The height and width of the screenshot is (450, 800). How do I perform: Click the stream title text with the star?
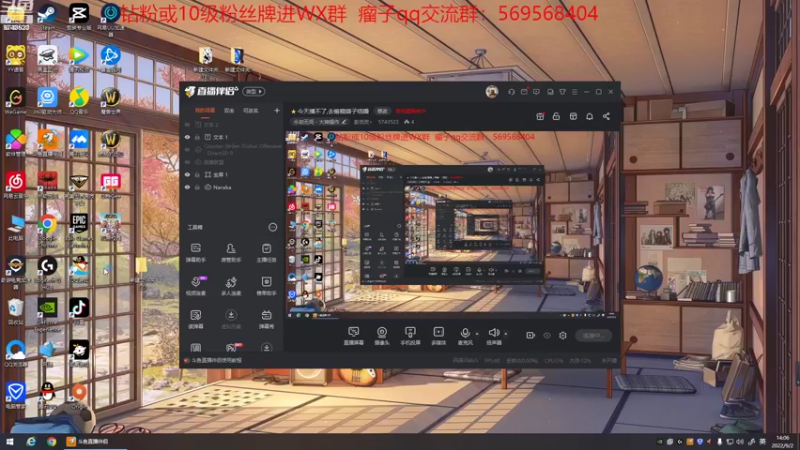pyautogui.click(x=330, y=111)
